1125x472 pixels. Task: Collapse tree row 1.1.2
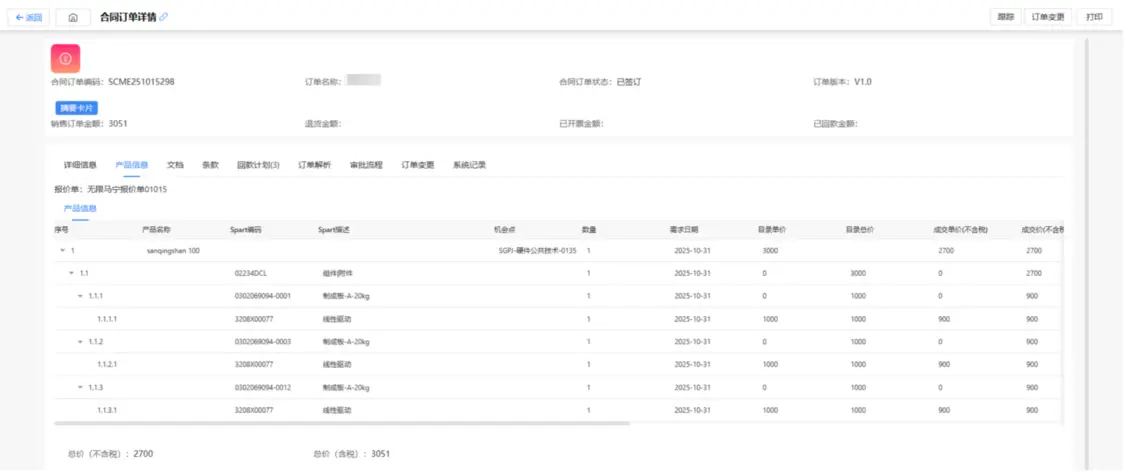tap(80, 342)
